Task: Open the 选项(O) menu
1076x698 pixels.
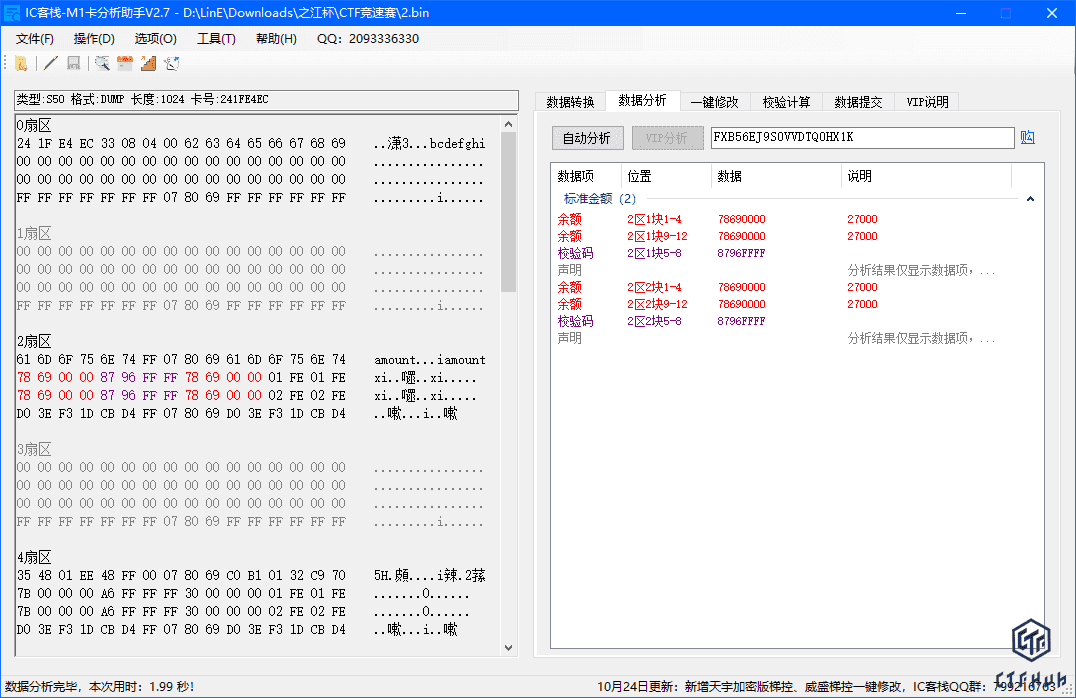Action: click(155, 39)
